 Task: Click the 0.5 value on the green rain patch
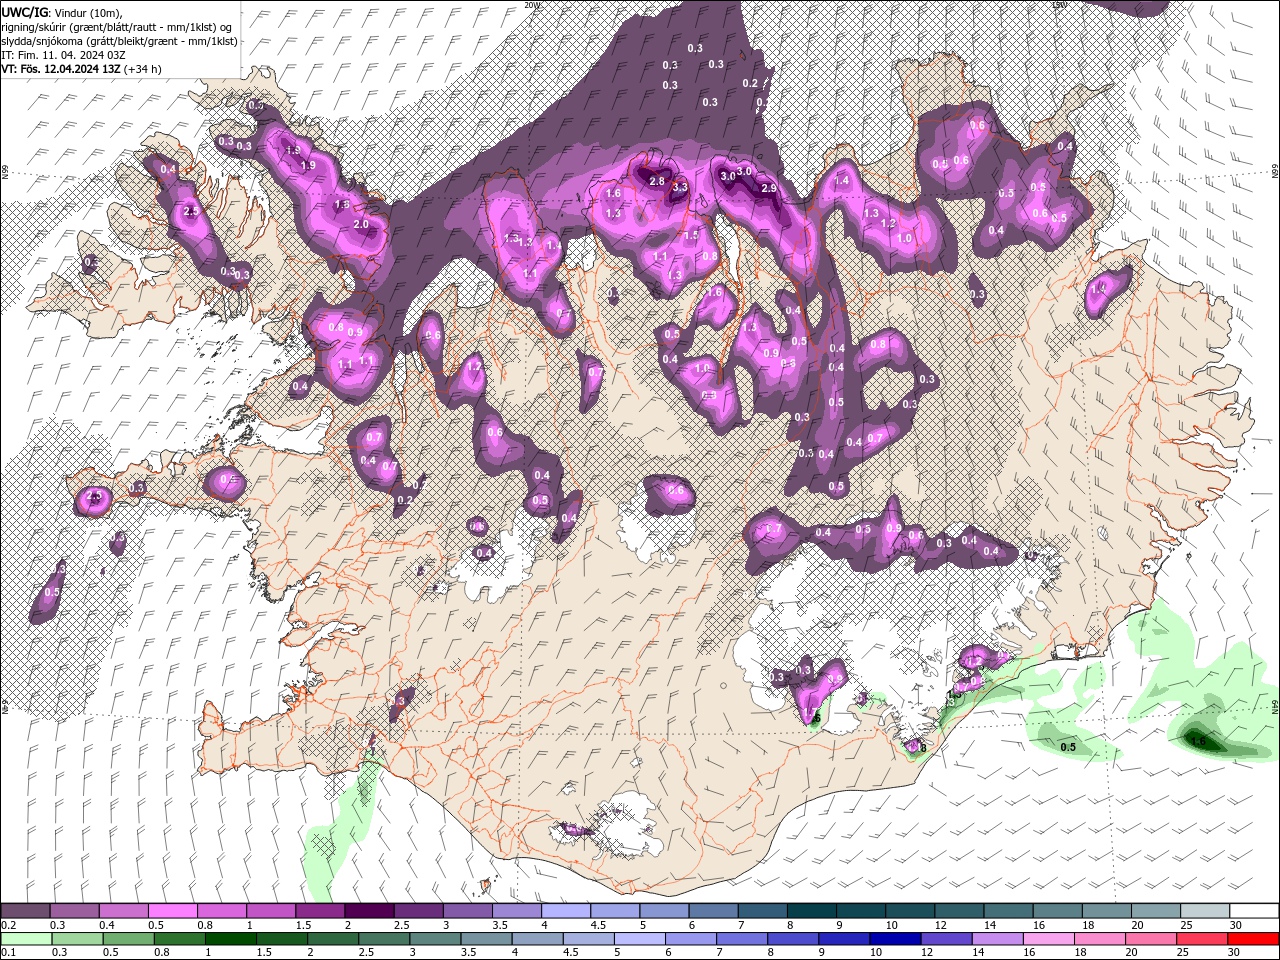[x=1068, y=747]
